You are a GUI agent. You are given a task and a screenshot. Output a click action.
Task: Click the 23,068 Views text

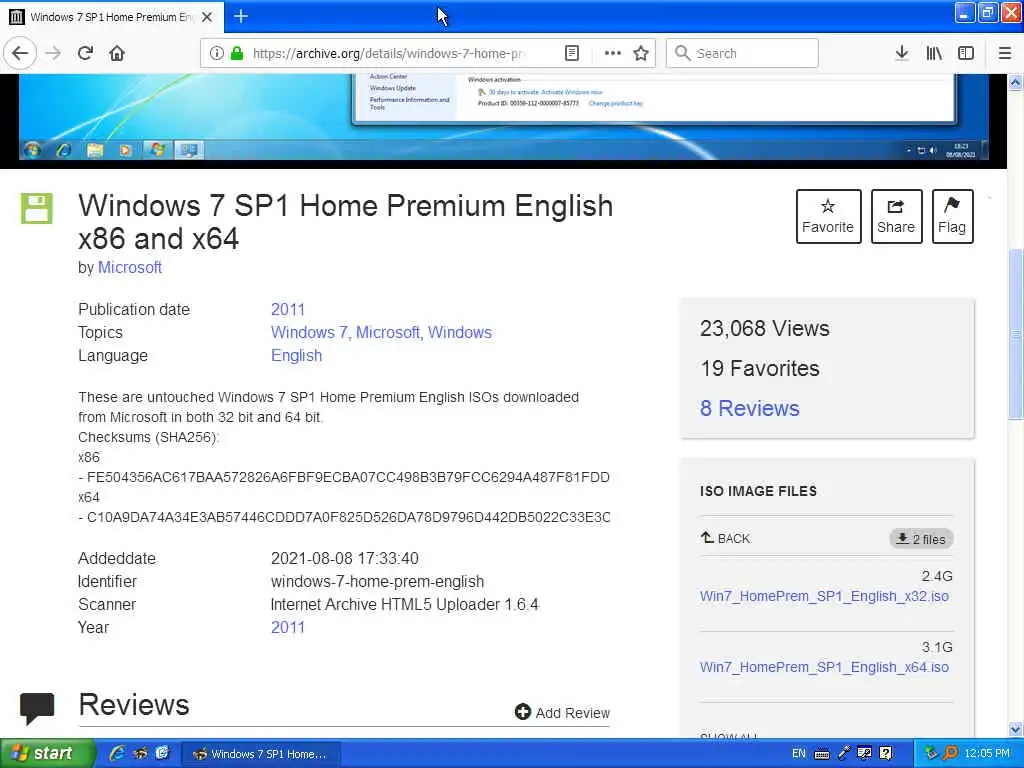point(765,328)
